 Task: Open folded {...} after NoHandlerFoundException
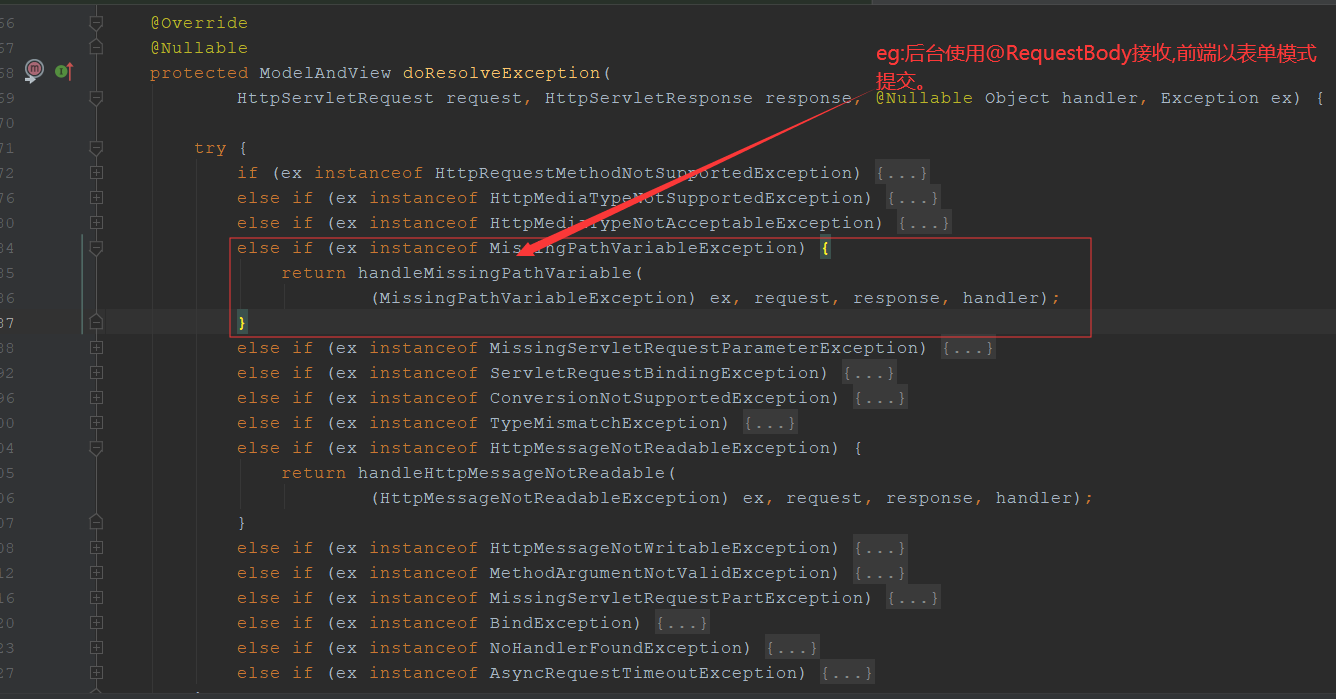(x=792, y=648)
